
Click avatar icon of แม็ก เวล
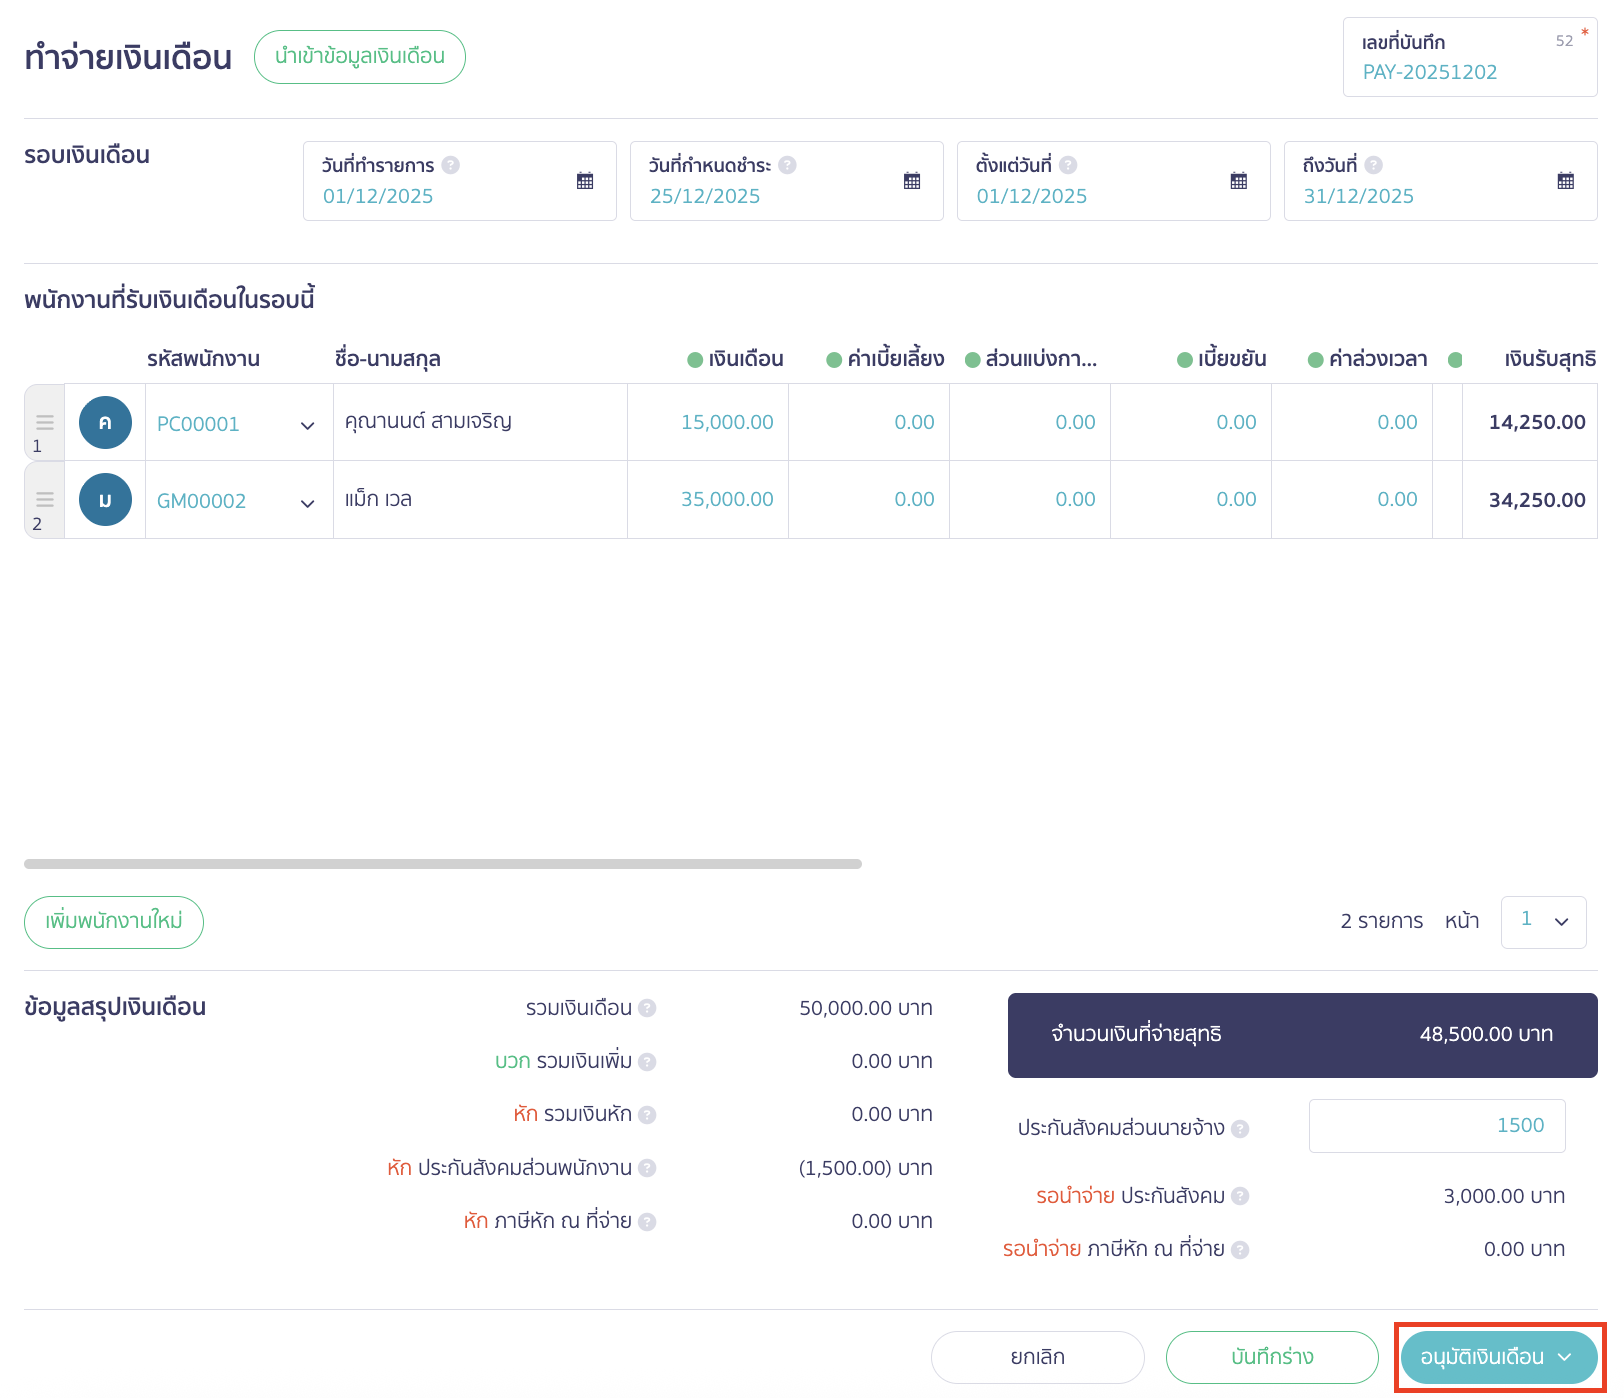pyautogui.click(x=105, y=500)
